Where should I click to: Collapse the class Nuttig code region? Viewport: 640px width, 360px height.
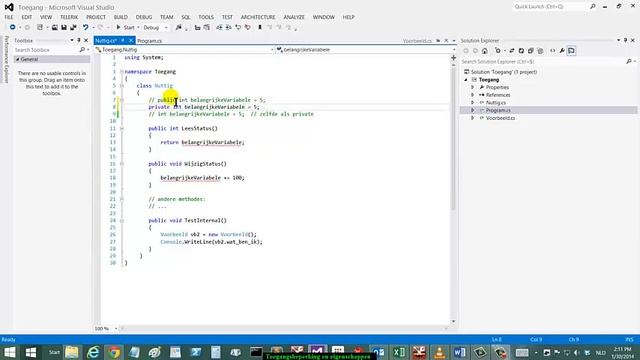coord(122,86)
